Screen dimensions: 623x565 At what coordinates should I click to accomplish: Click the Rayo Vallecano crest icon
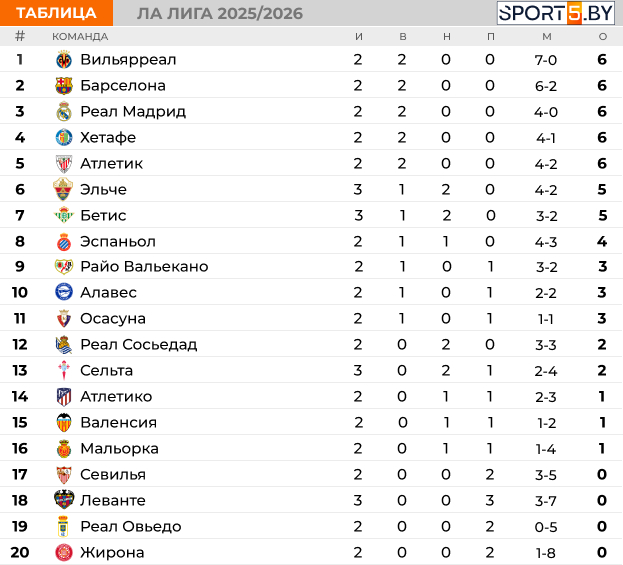[x=64, y=267]
